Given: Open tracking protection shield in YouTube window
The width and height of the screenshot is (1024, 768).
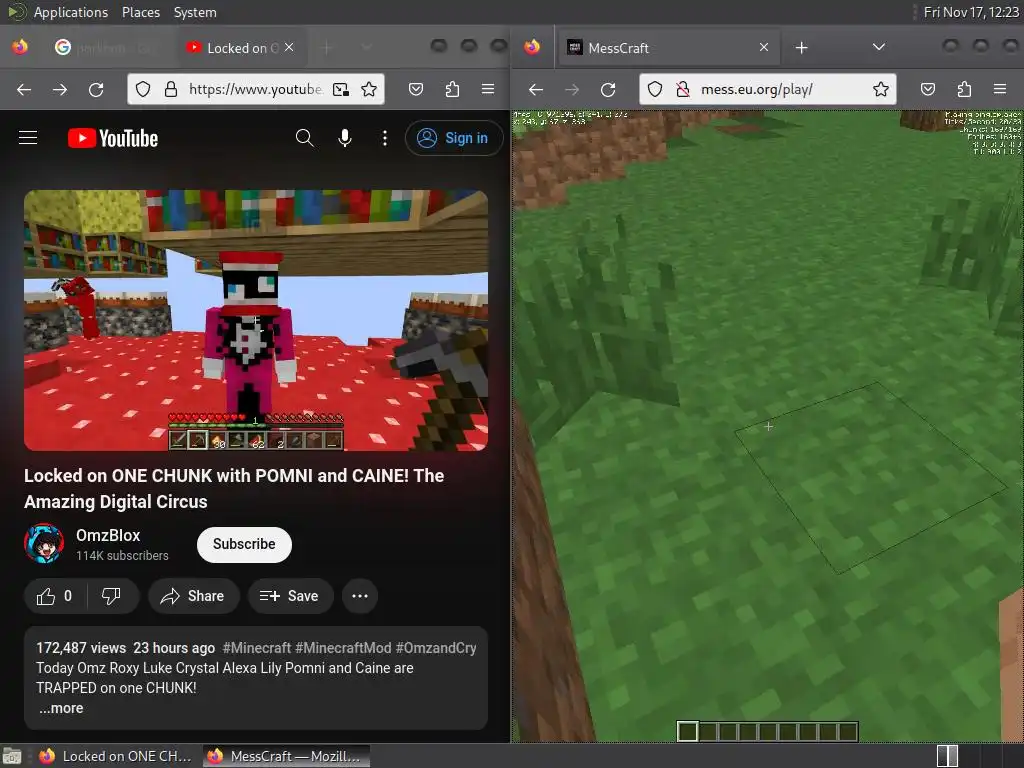Looking at the screenshot, I should pyautogui.click(x=143, y=89).
